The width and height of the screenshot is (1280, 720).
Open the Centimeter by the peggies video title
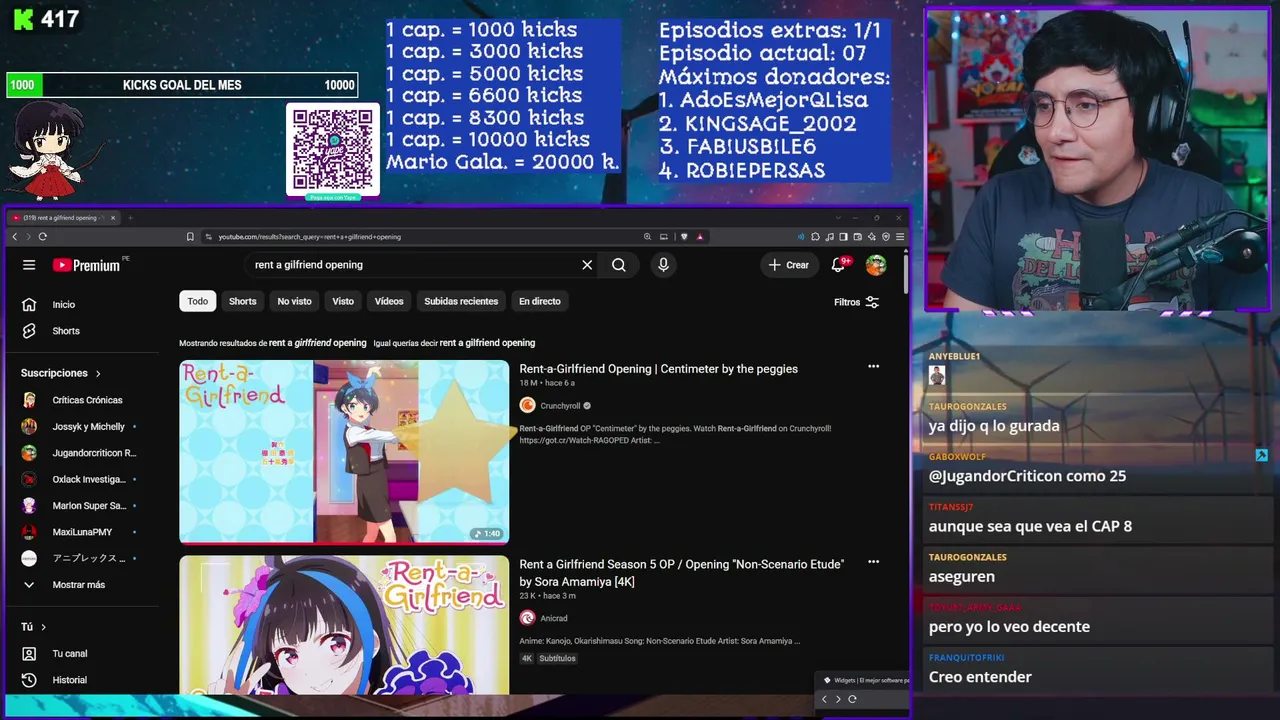click(658, 369)
